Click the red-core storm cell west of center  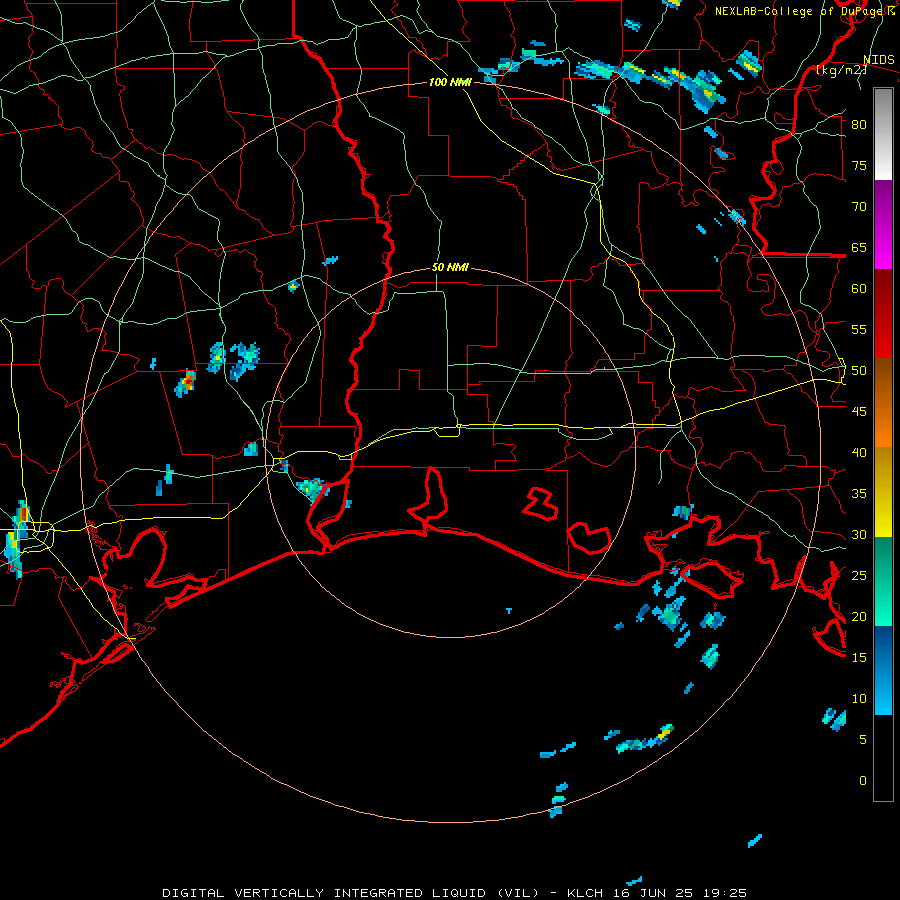pyautogui.click(x=186, y=383)
